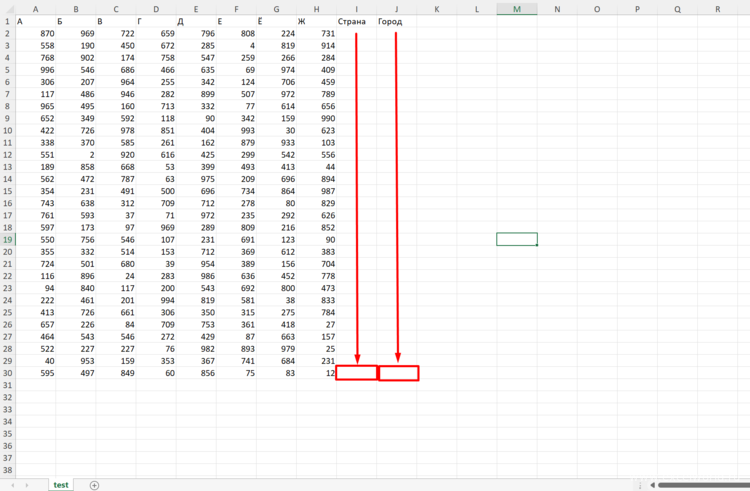This screenshot has height=491, width=750.
Task: Click cell G16 with value 80
Action: (x=276, y=203)
